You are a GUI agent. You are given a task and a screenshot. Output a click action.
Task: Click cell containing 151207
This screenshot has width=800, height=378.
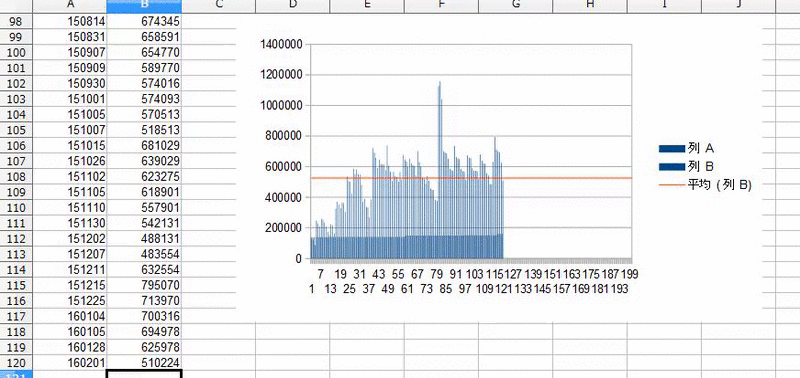pyautogui.click(x=70, y=255)
